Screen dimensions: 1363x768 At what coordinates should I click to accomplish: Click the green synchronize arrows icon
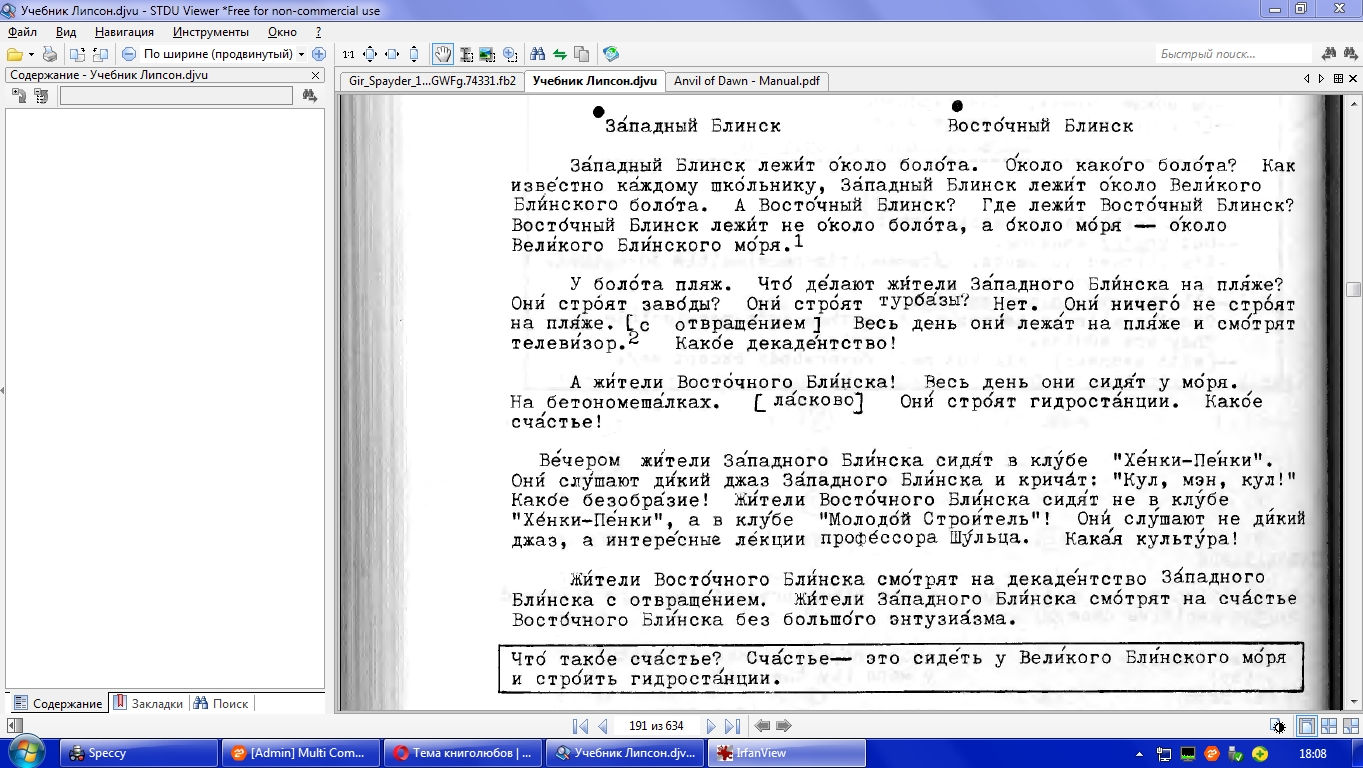pos(559,54)
